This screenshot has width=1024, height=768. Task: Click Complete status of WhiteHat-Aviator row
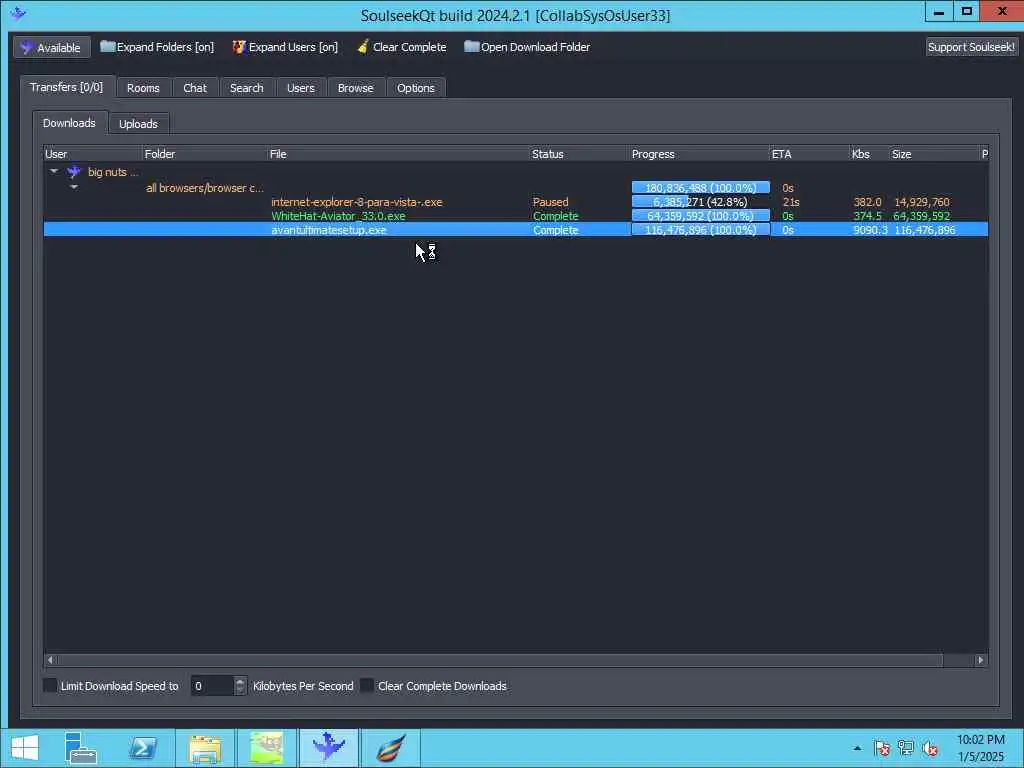556,216
